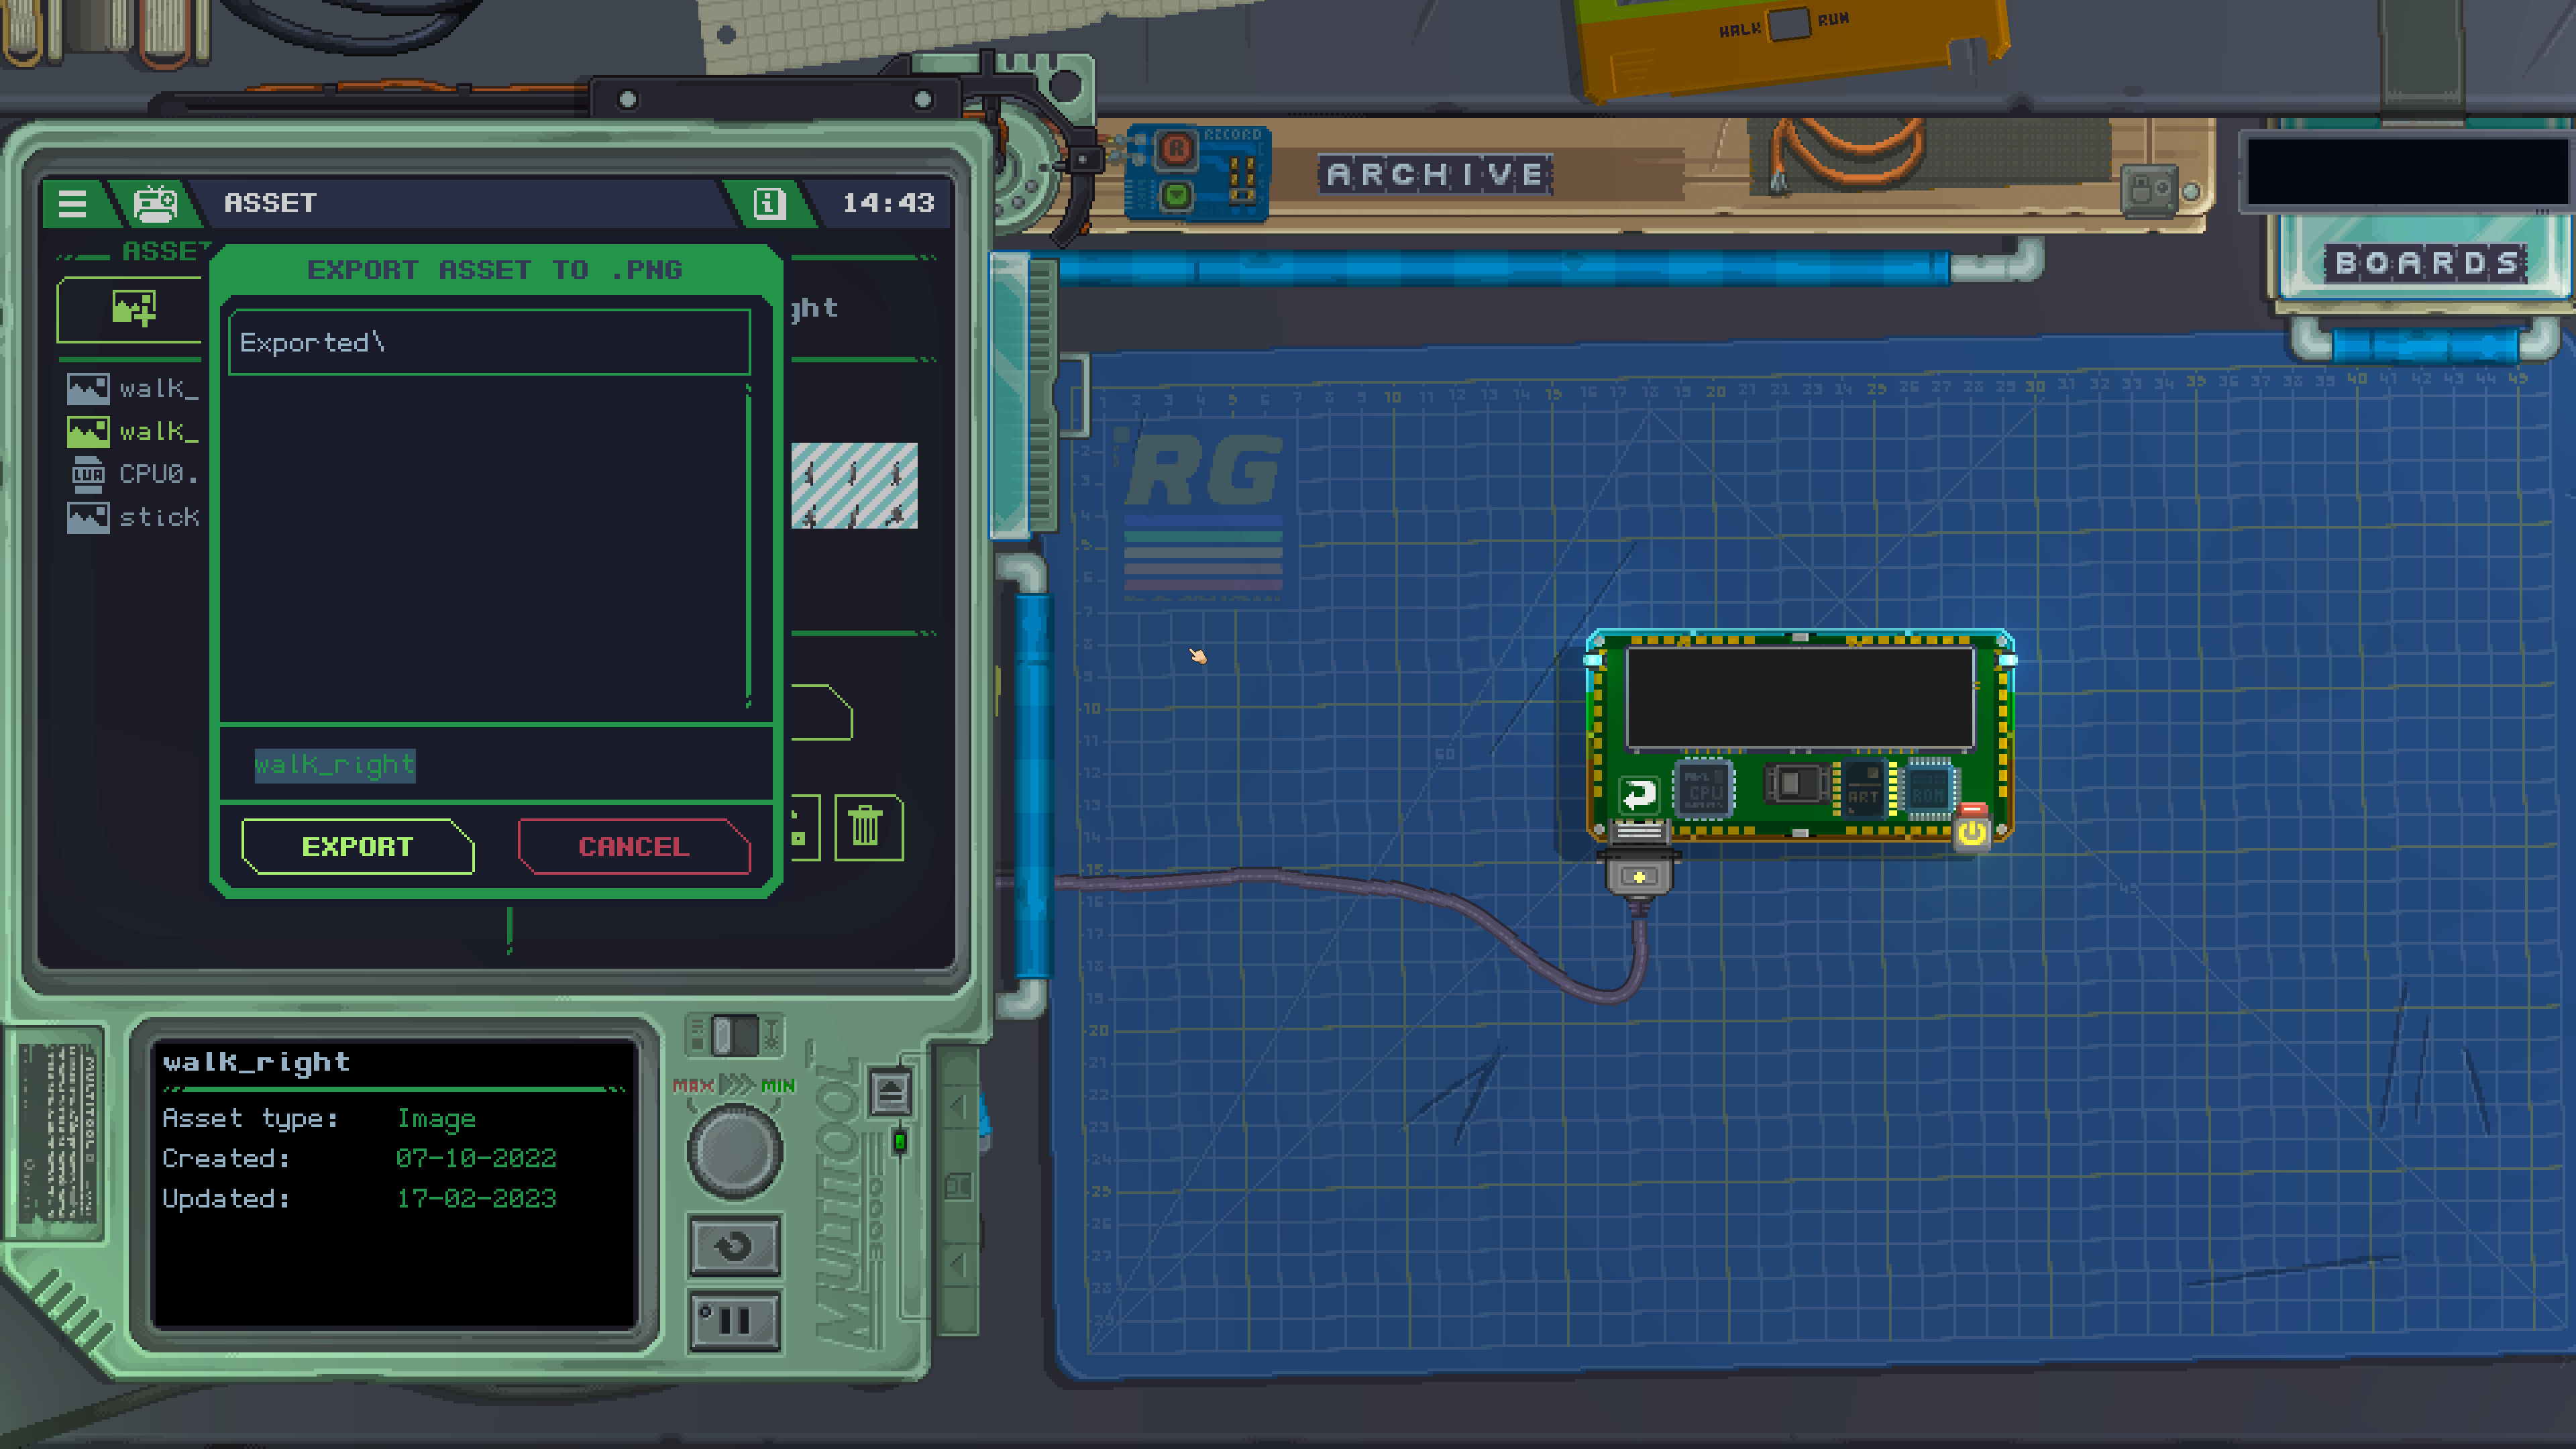This screenshot has width=2576, height=1449.
Task: Toggle the pause button on the Multitool
Action: coord(734,1321)
